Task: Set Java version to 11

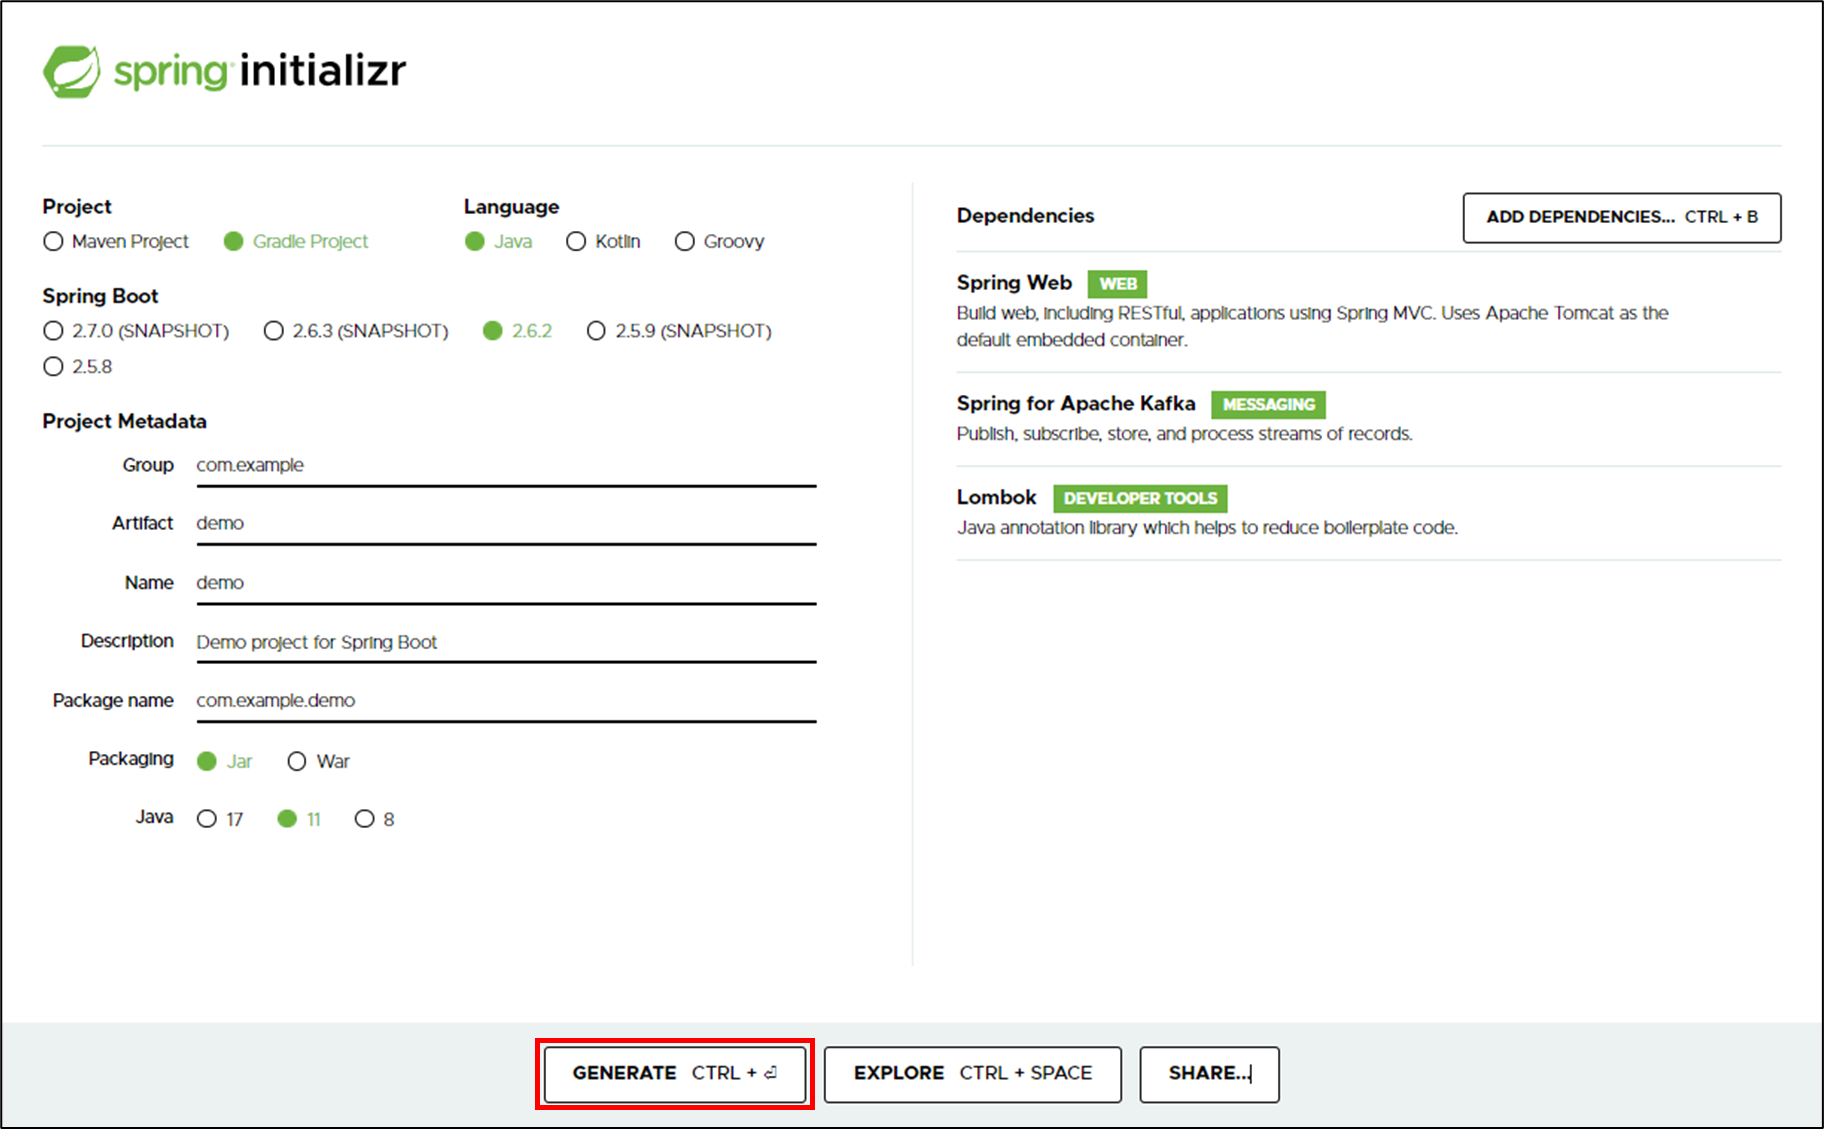Action: tap(299, 819)
